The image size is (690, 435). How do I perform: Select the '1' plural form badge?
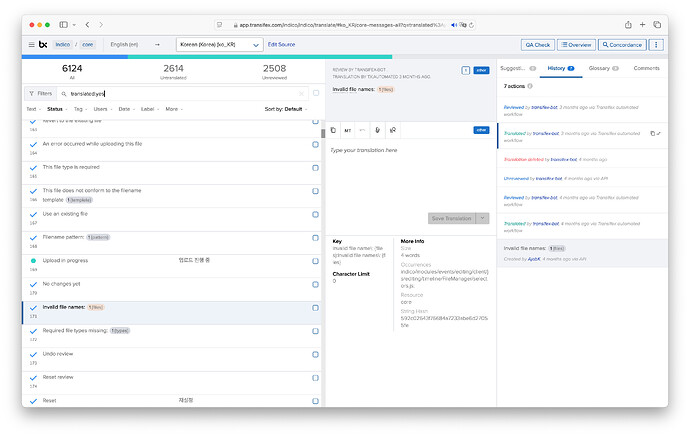(466, 70)
